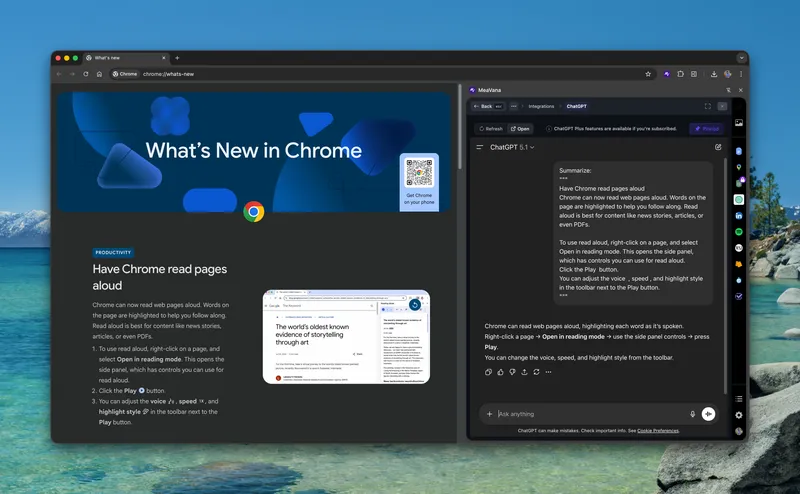Screen dimensions: 800x494
Task: Regenerate the ChatGPT response
Action: pyautogui.click(x=536, y=372)
